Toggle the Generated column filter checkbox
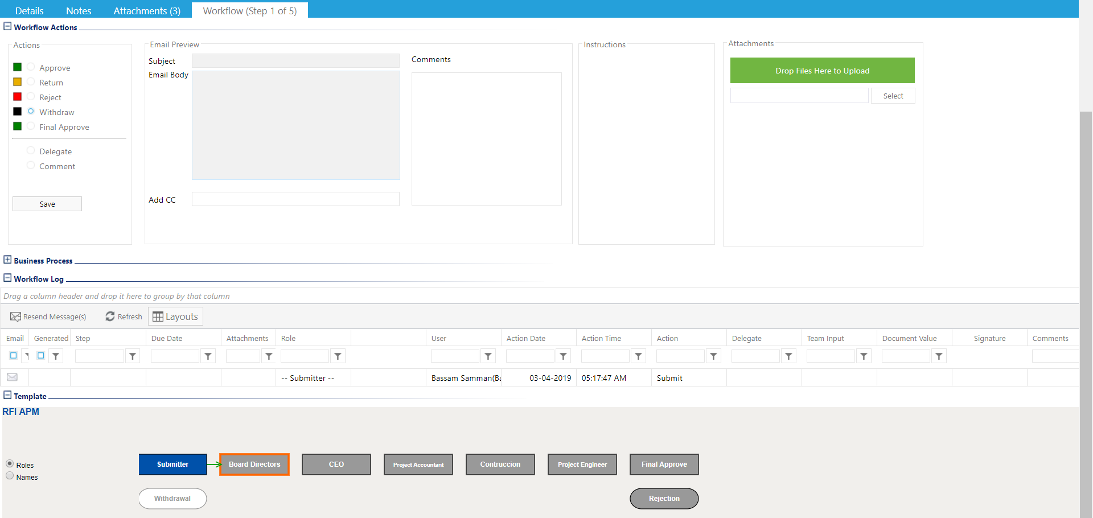1093x518 pixels. click(x=40, y=356)
